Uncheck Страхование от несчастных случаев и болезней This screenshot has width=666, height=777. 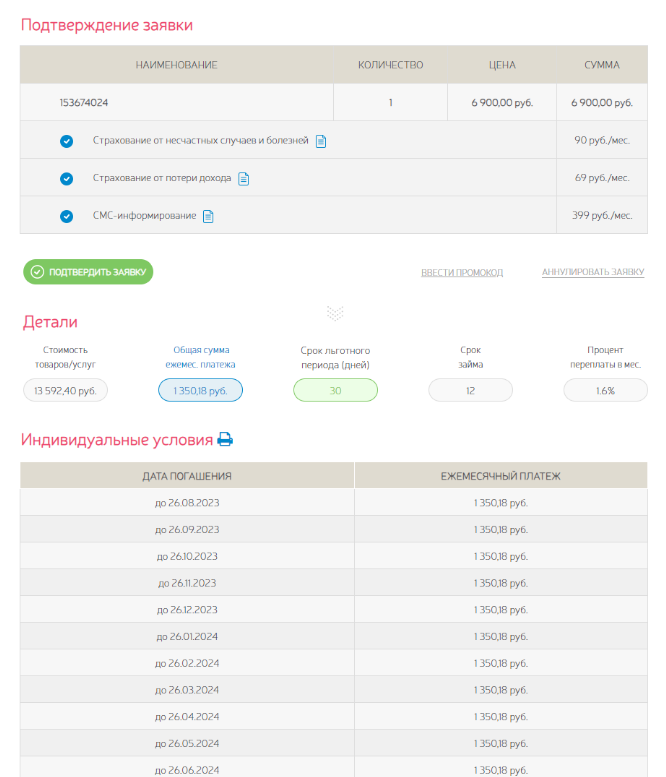click(x=66, y=141)
